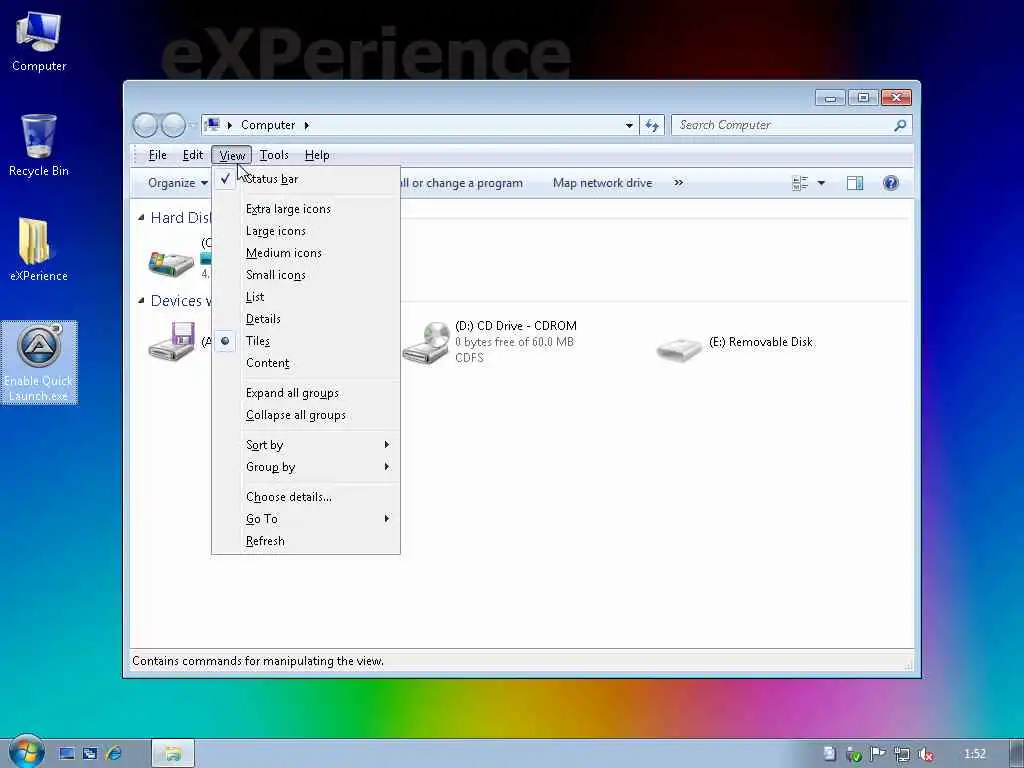Click the green shield tray icon
The width and height of the screenshot is (1024, 768).
tap(854, 754)
